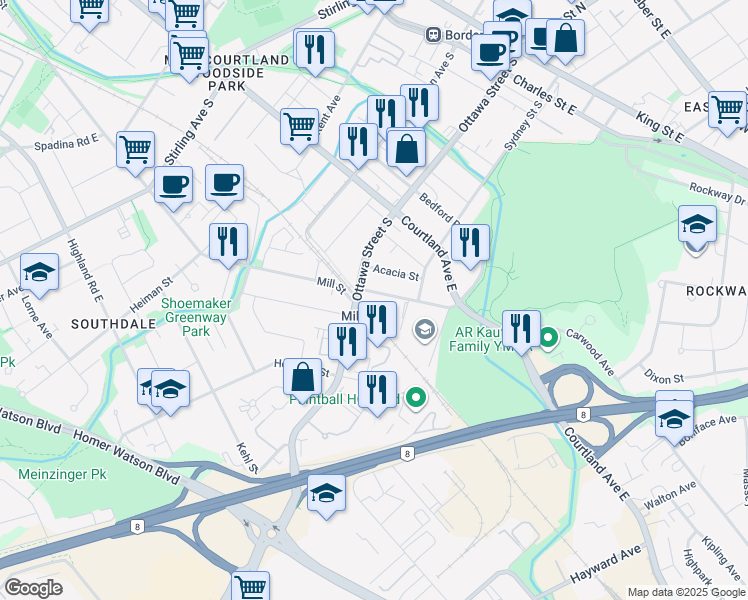Click the coffee cup marker right of Stirling Ave S pair
Image resolution: width=748 pixels, height=600 pixels.
[225, 183]
